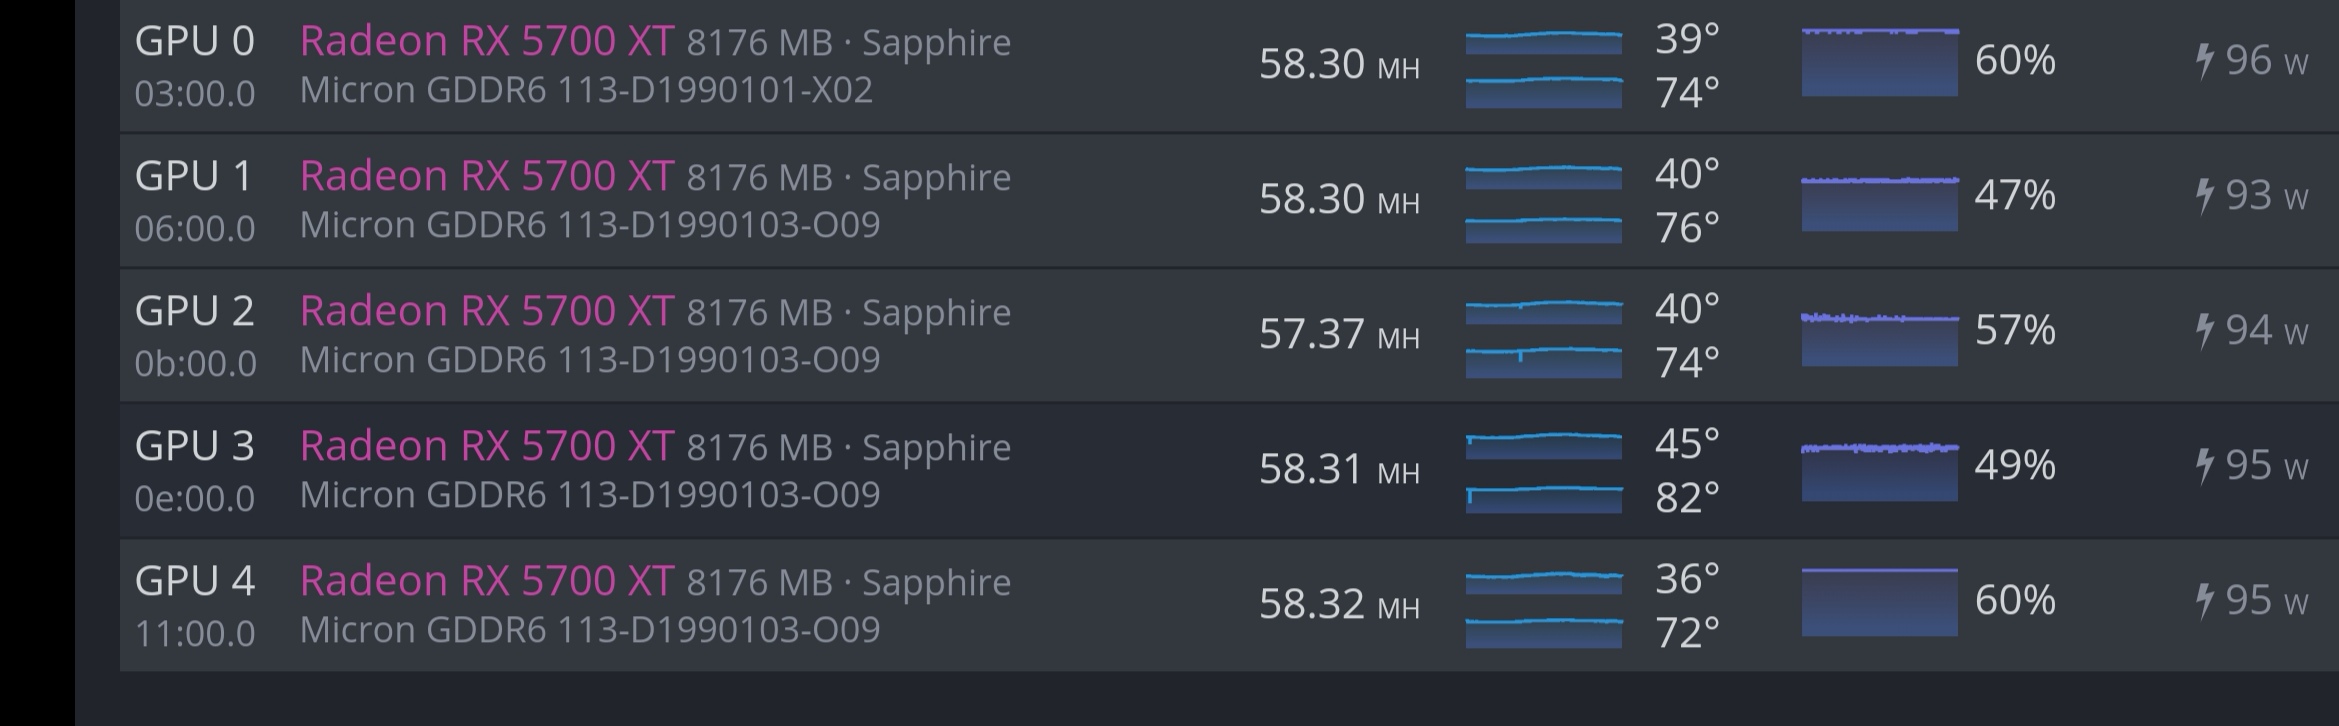
Task: Select GPU 3 Radeon RX 5700 XT name
Action: pos(486,446)
